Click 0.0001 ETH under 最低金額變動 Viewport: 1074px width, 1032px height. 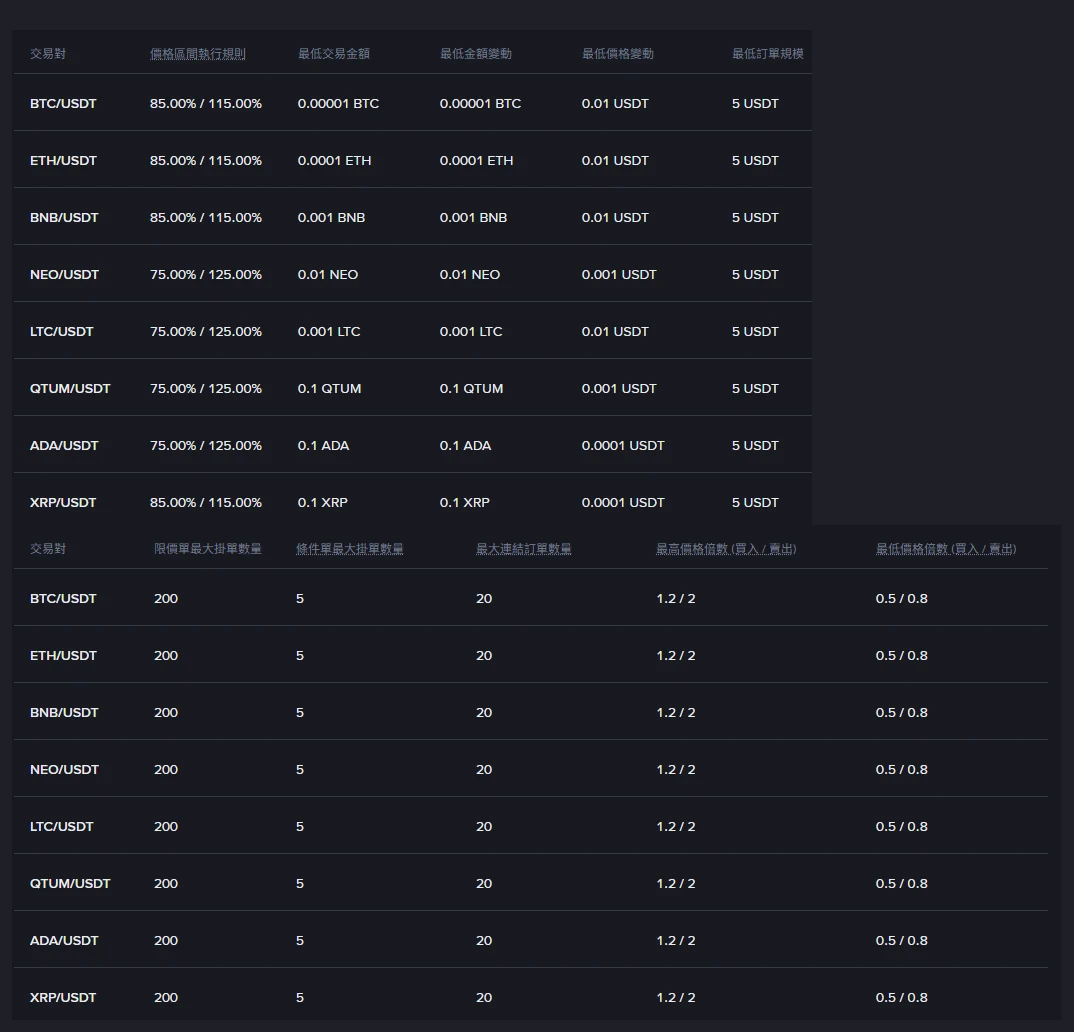(476, 160)
